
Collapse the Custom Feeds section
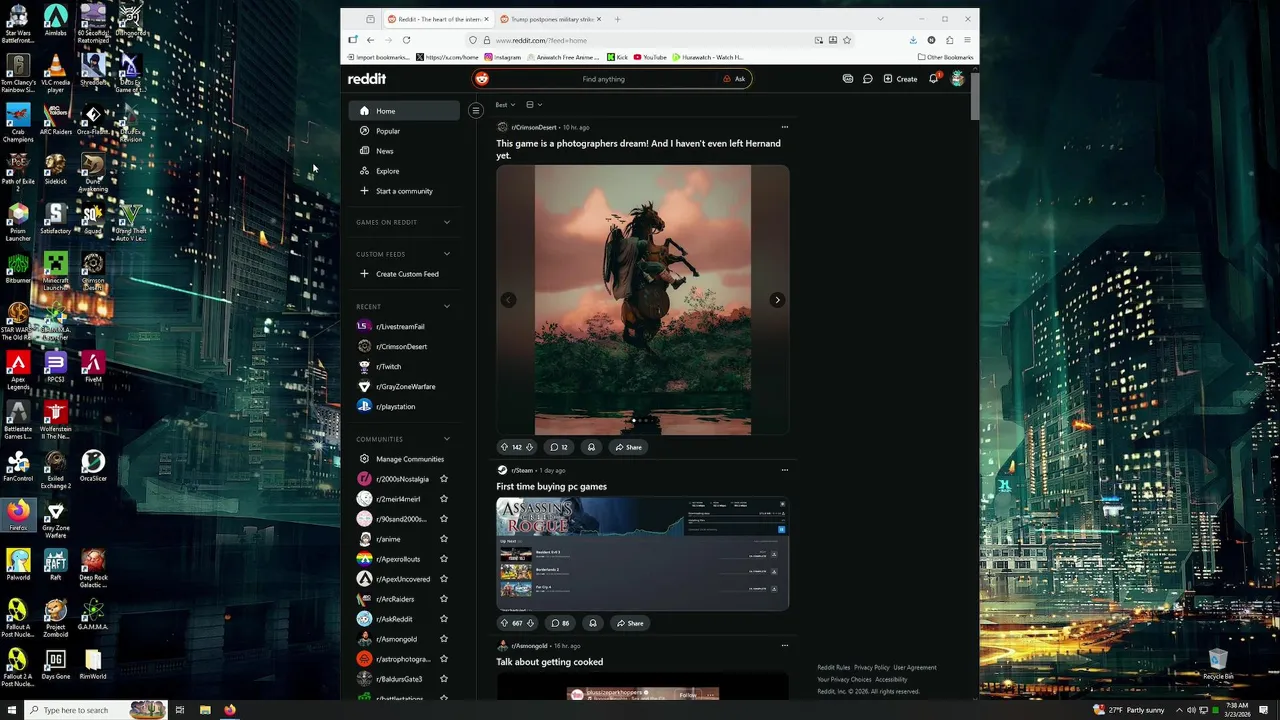coord(446,254)
